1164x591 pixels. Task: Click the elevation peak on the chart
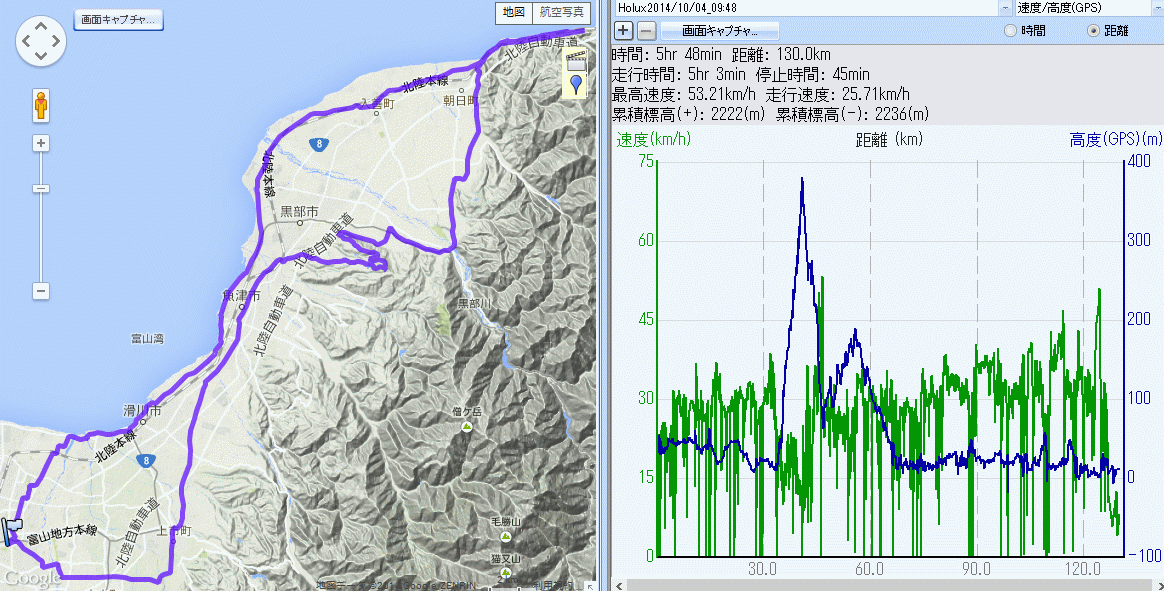tap(802, 179)
